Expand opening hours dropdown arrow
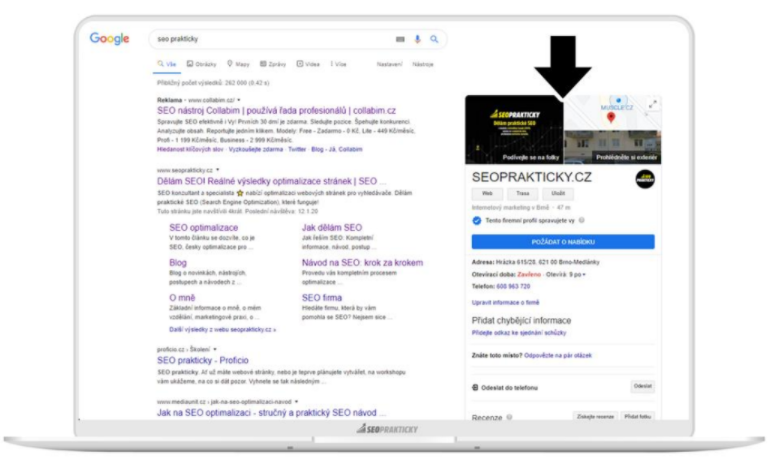The height and width of the screenshot is (461, 779). 584,275
